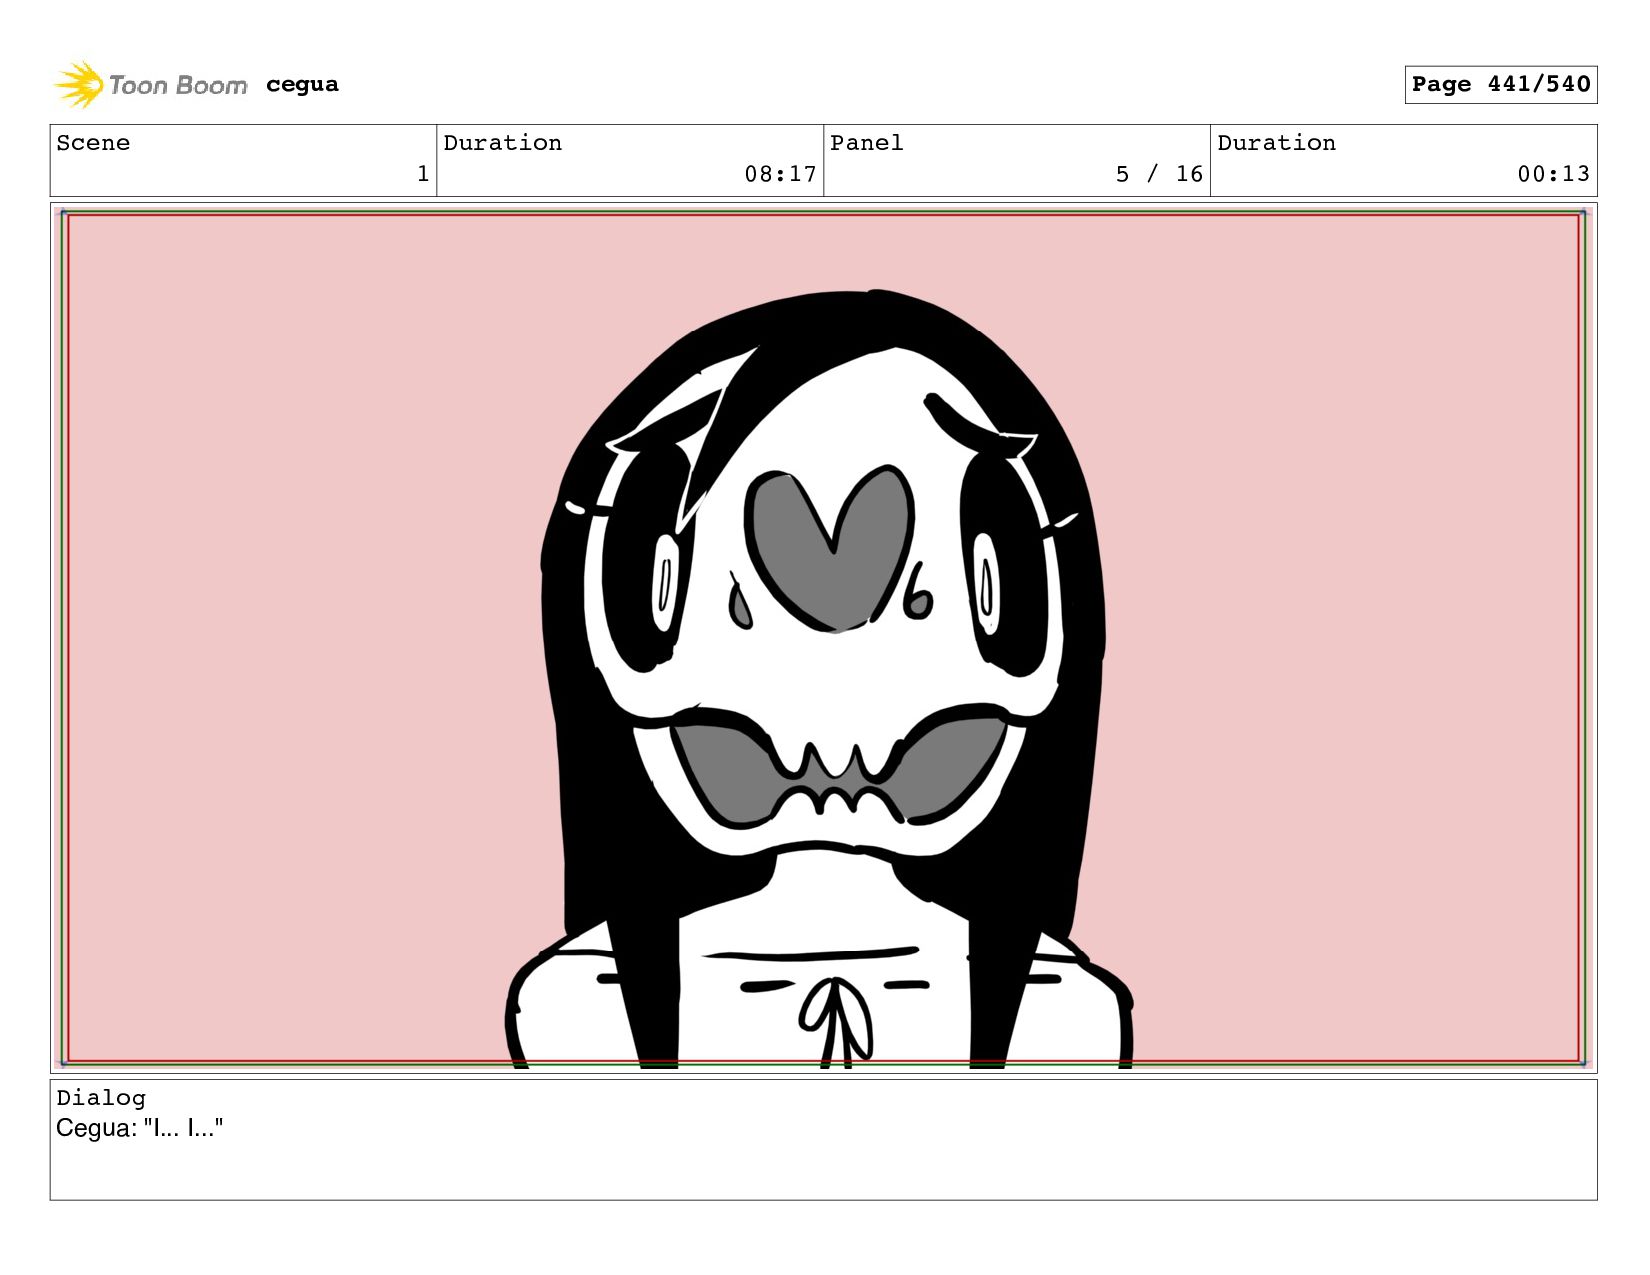Click the panel duration value '00:13'

[1553, 174]
